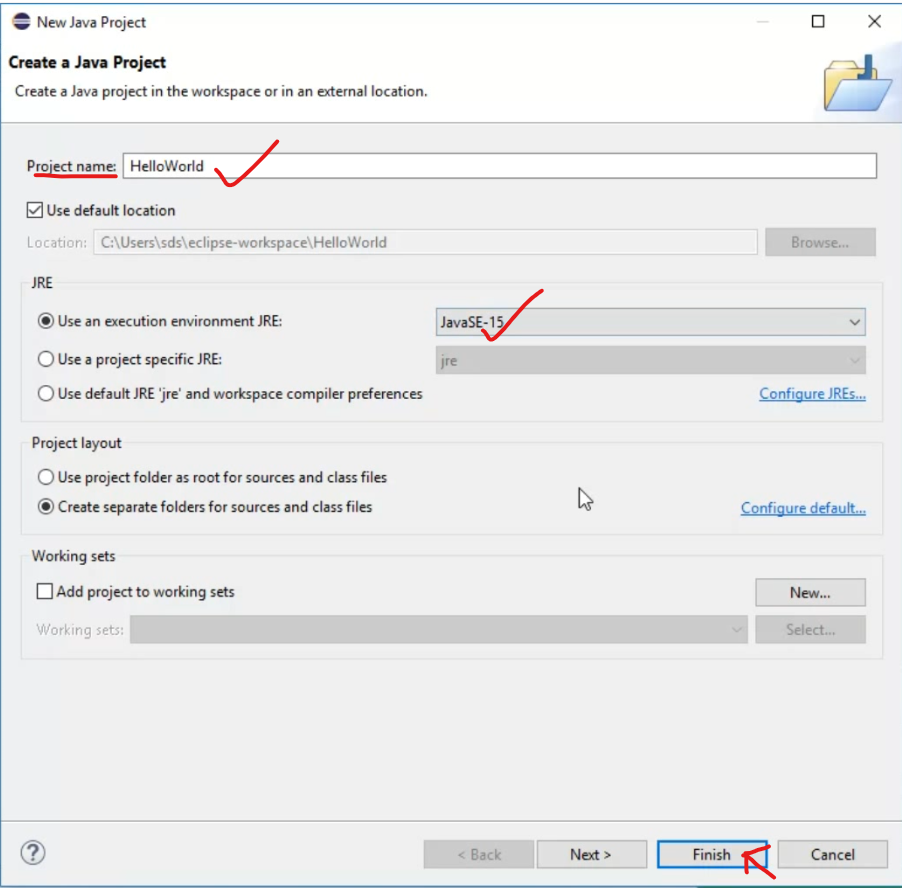Click the Java project folder wizard icon

click(x=856, y=84)
